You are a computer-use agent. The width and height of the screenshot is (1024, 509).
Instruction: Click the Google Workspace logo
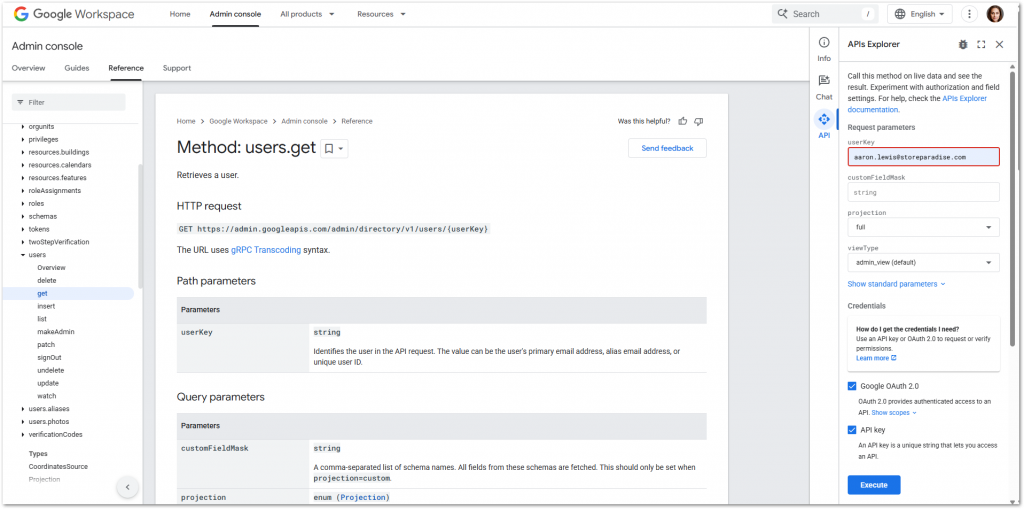74,14
